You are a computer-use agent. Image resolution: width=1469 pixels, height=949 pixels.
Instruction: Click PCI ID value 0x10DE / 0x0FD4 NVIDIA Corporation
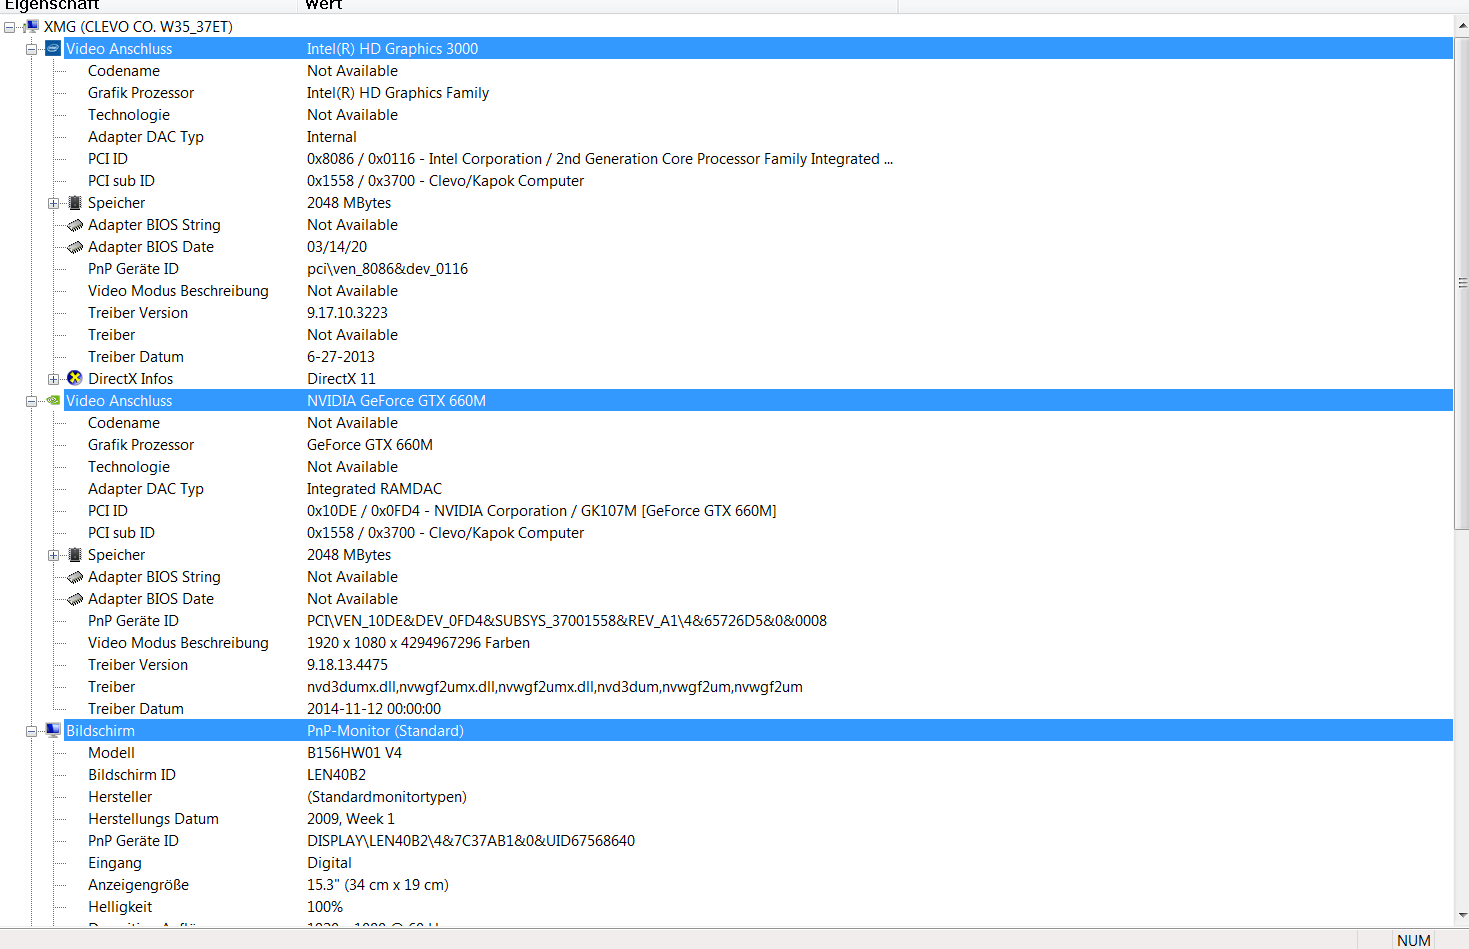(541, 511)
